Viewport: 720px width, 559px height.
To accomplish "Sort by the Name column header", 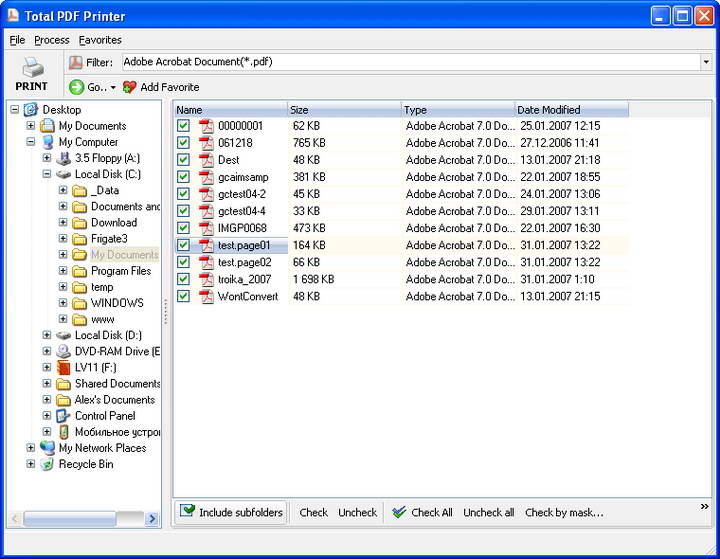I will coord(231,110).
